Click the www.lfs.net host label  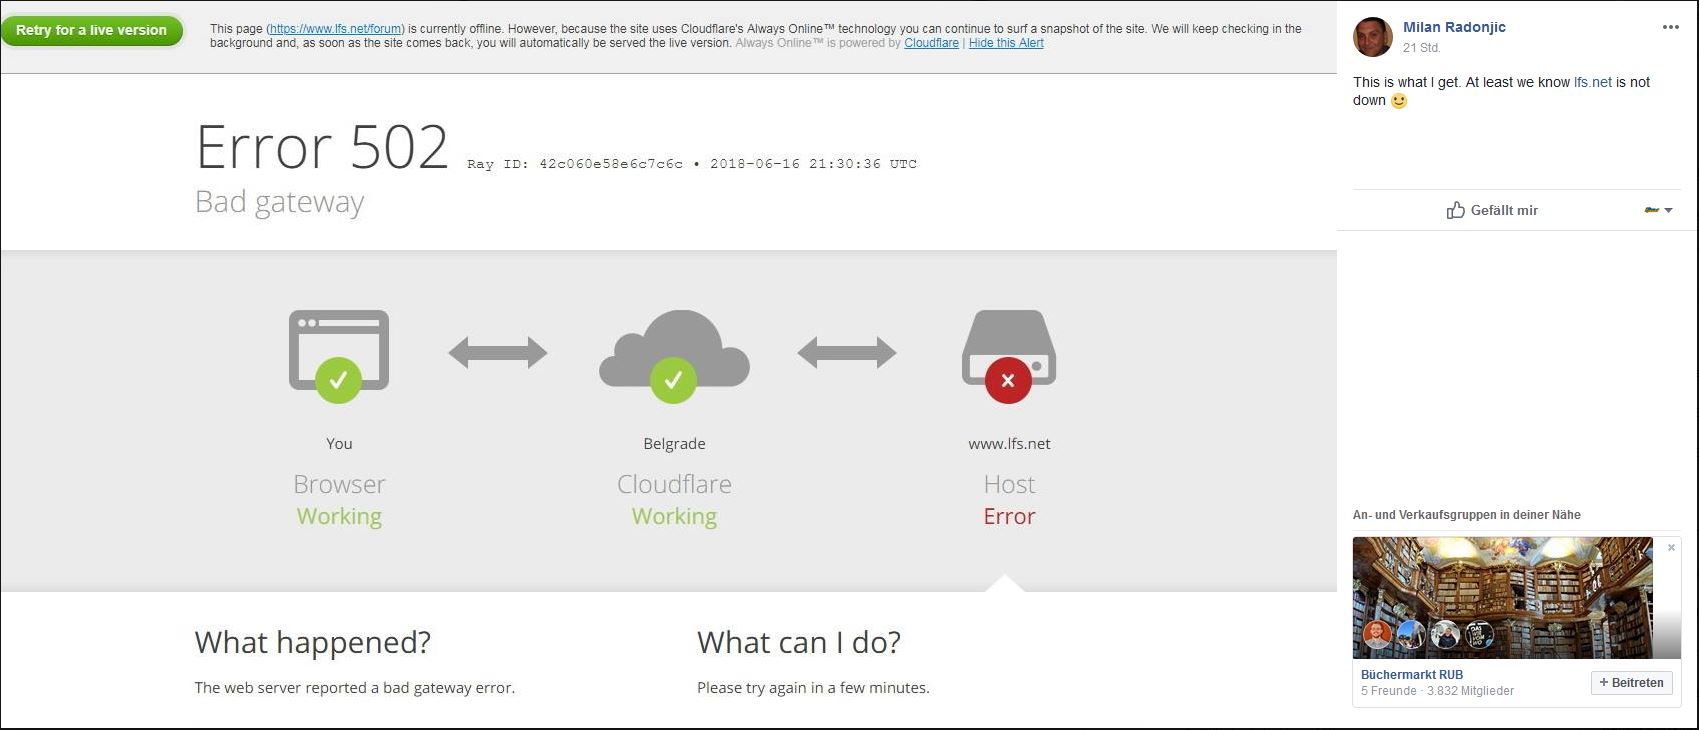point(1009,444)
